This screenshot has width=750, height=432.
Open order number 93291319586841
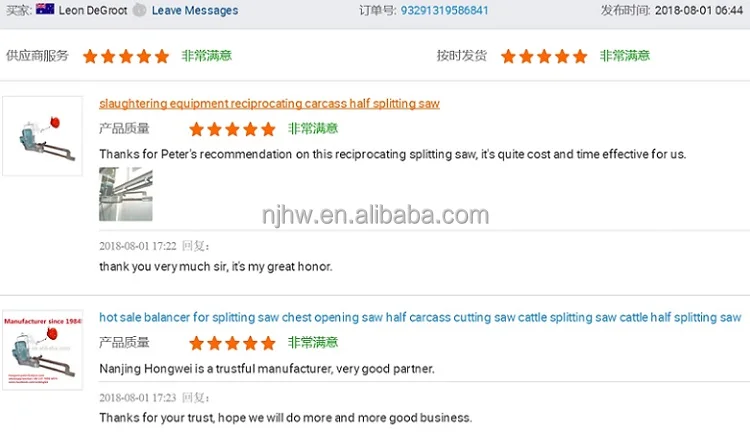pos(444,10)
